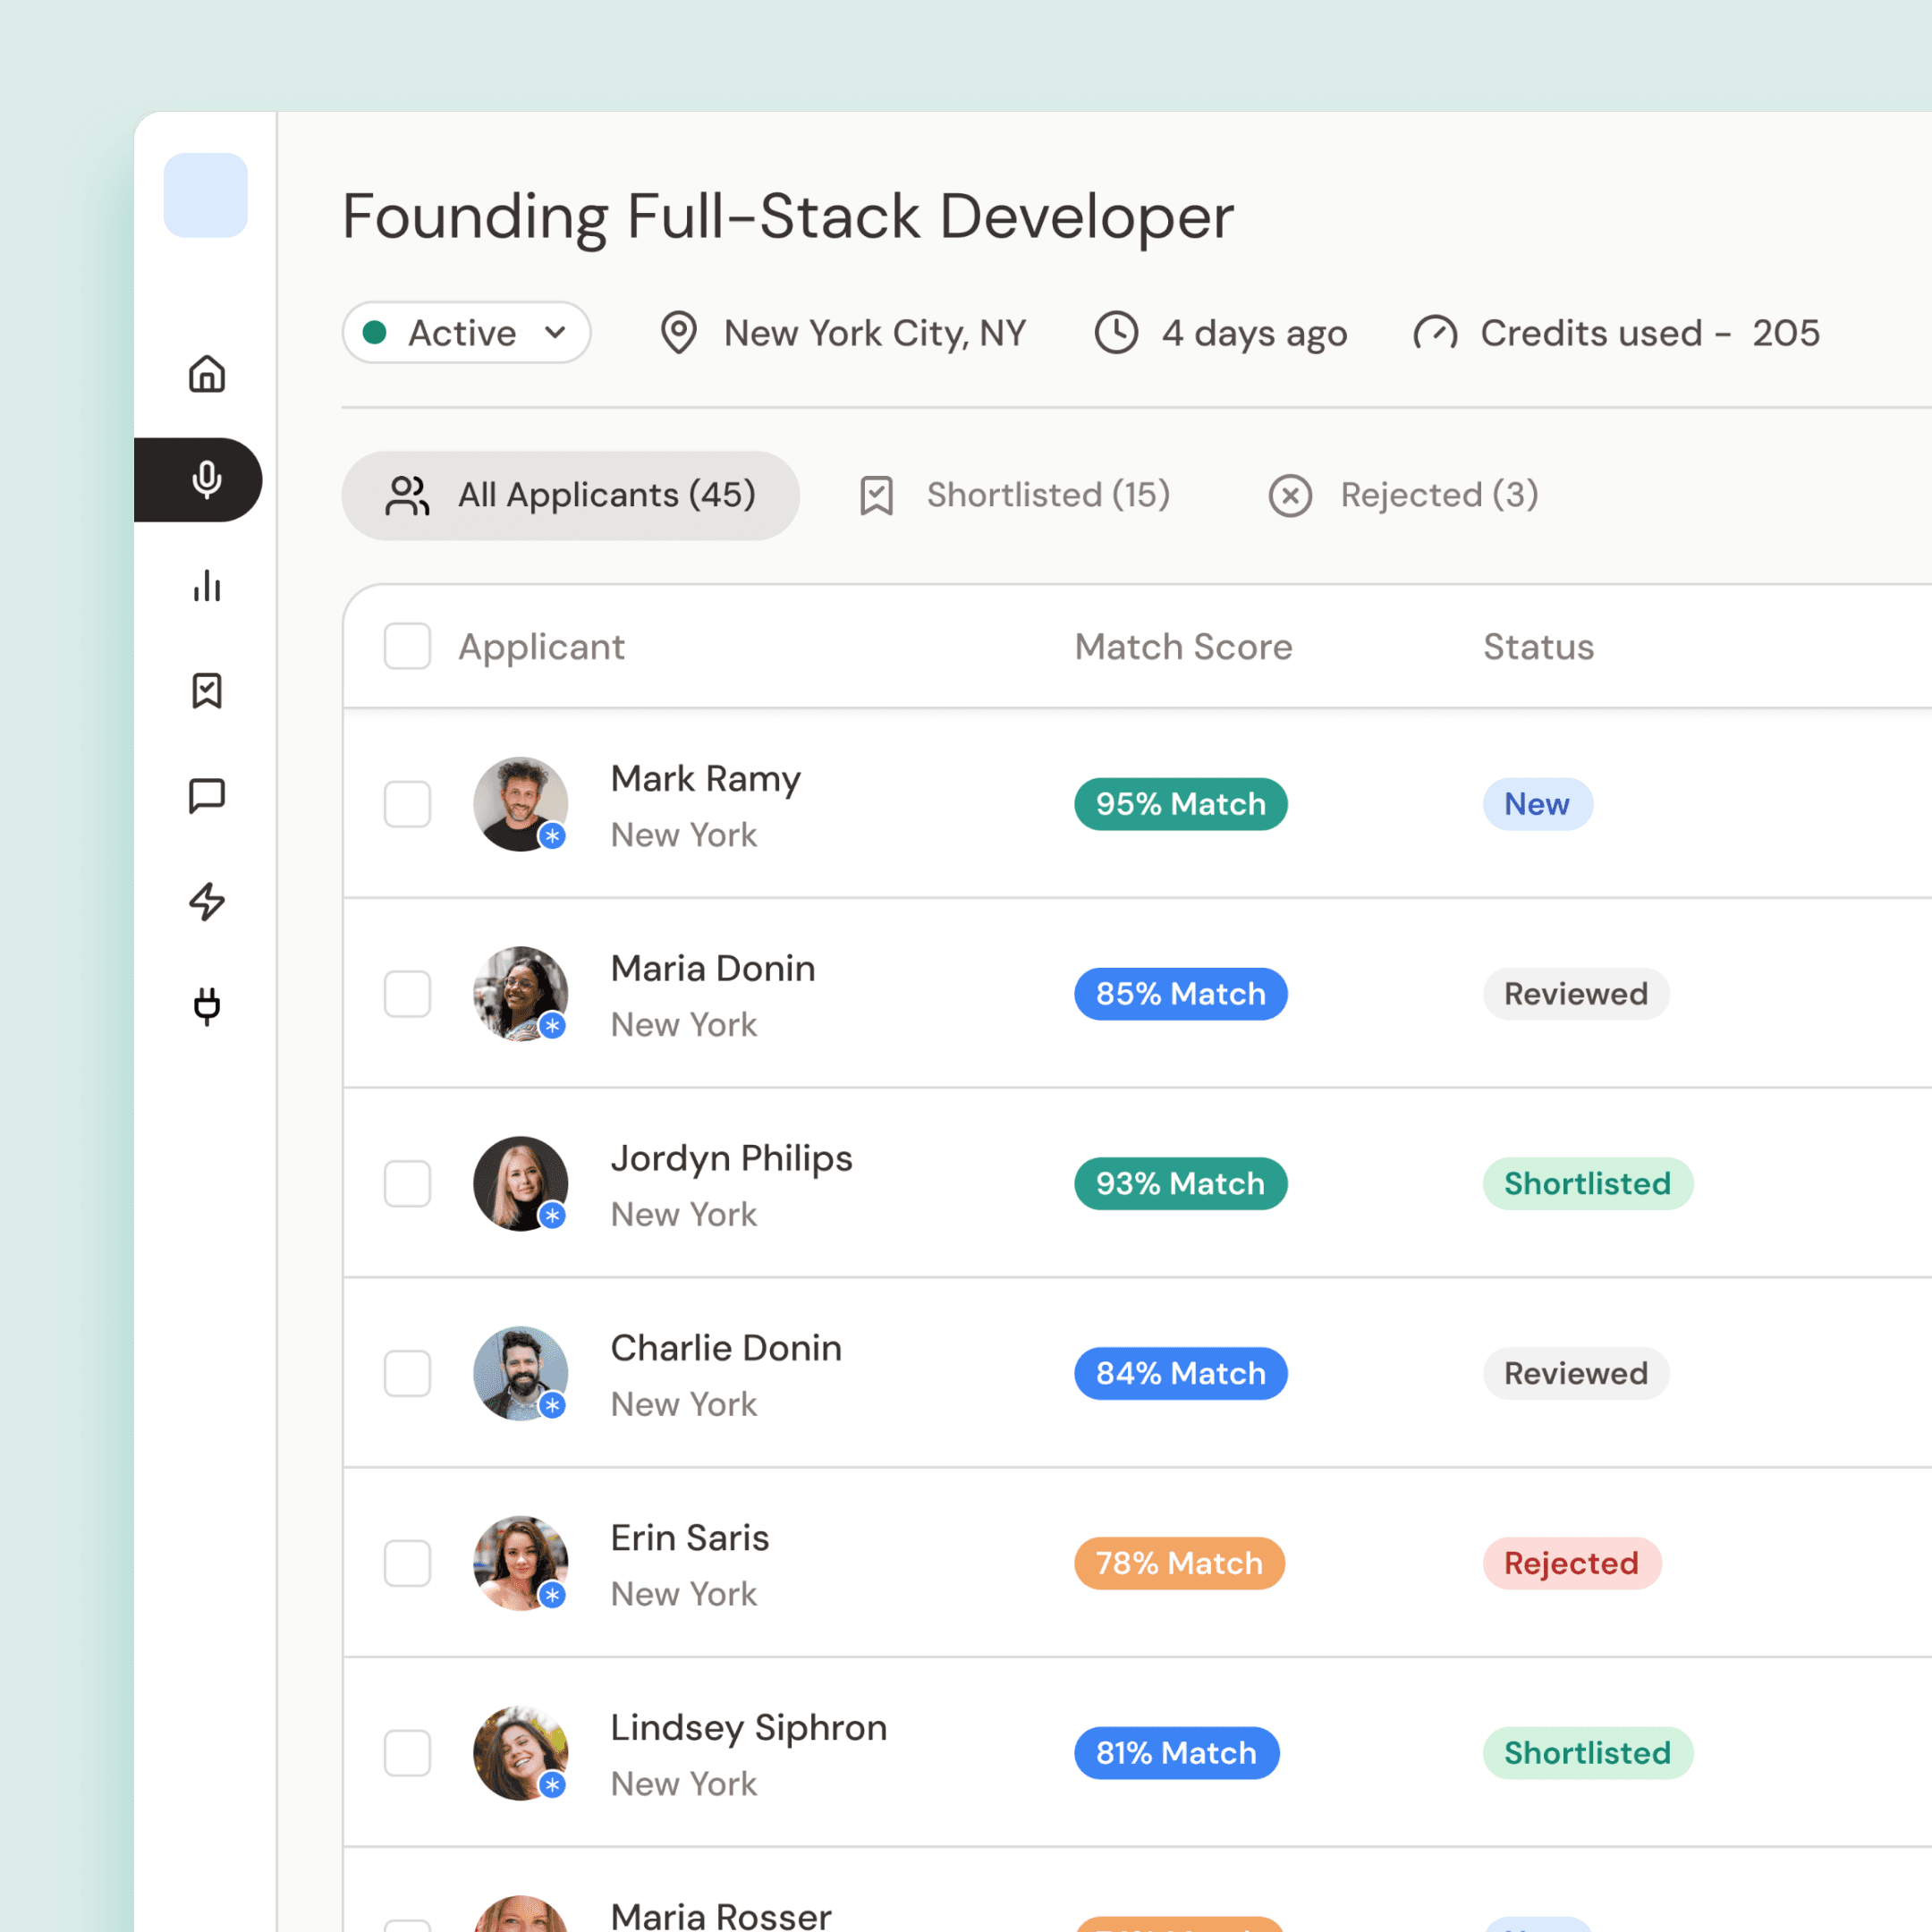Viewport: 1932px width, 1932px height.
Task: Switch to the Shortlisted (15) tab
Action: [1015, 495]
